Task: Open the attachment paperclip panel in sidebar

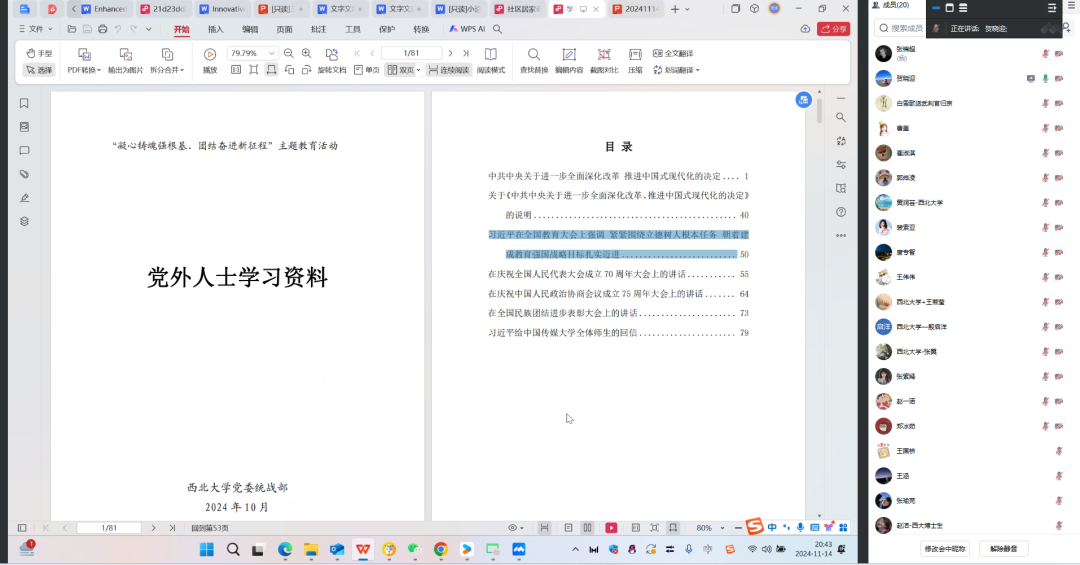Action: coord(24,174)
